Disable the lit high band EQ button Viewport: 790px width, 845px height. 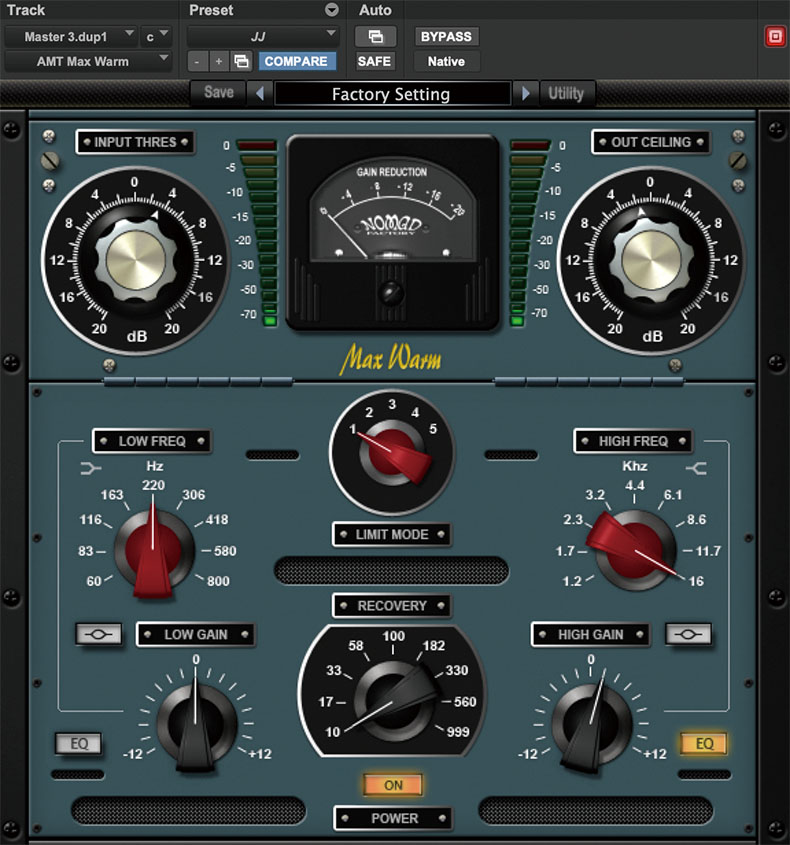click(704, 744)
